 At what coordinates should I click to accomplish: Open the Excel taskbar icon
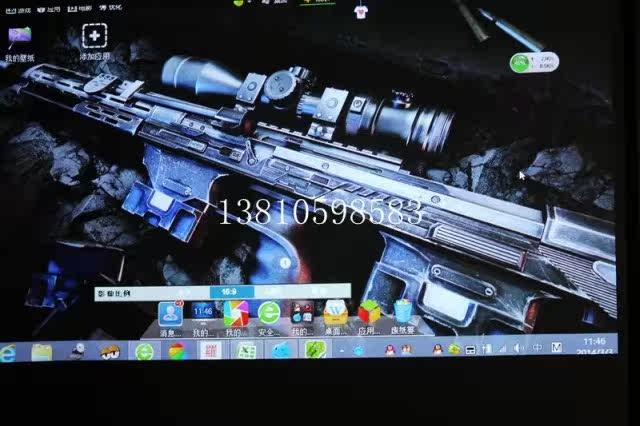(x=245, y=350)
